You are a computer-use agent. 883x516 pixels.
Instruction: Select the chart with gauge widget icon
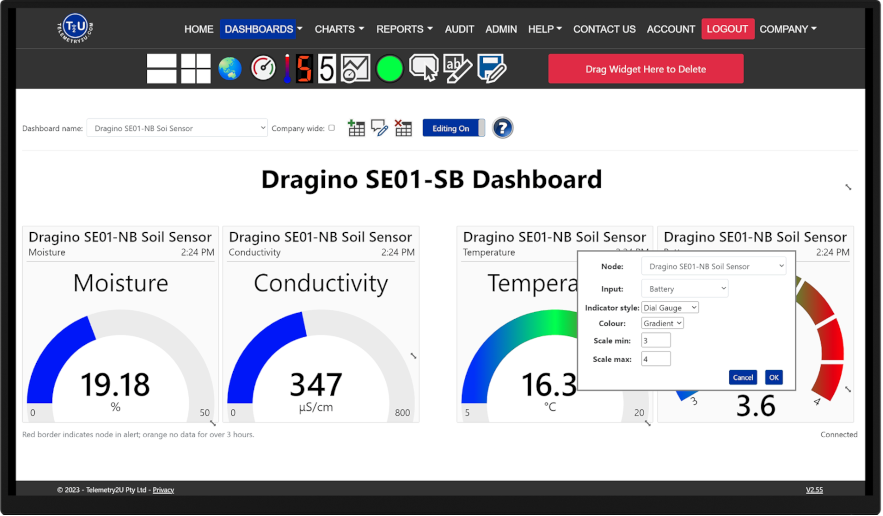tap(355, 69)
